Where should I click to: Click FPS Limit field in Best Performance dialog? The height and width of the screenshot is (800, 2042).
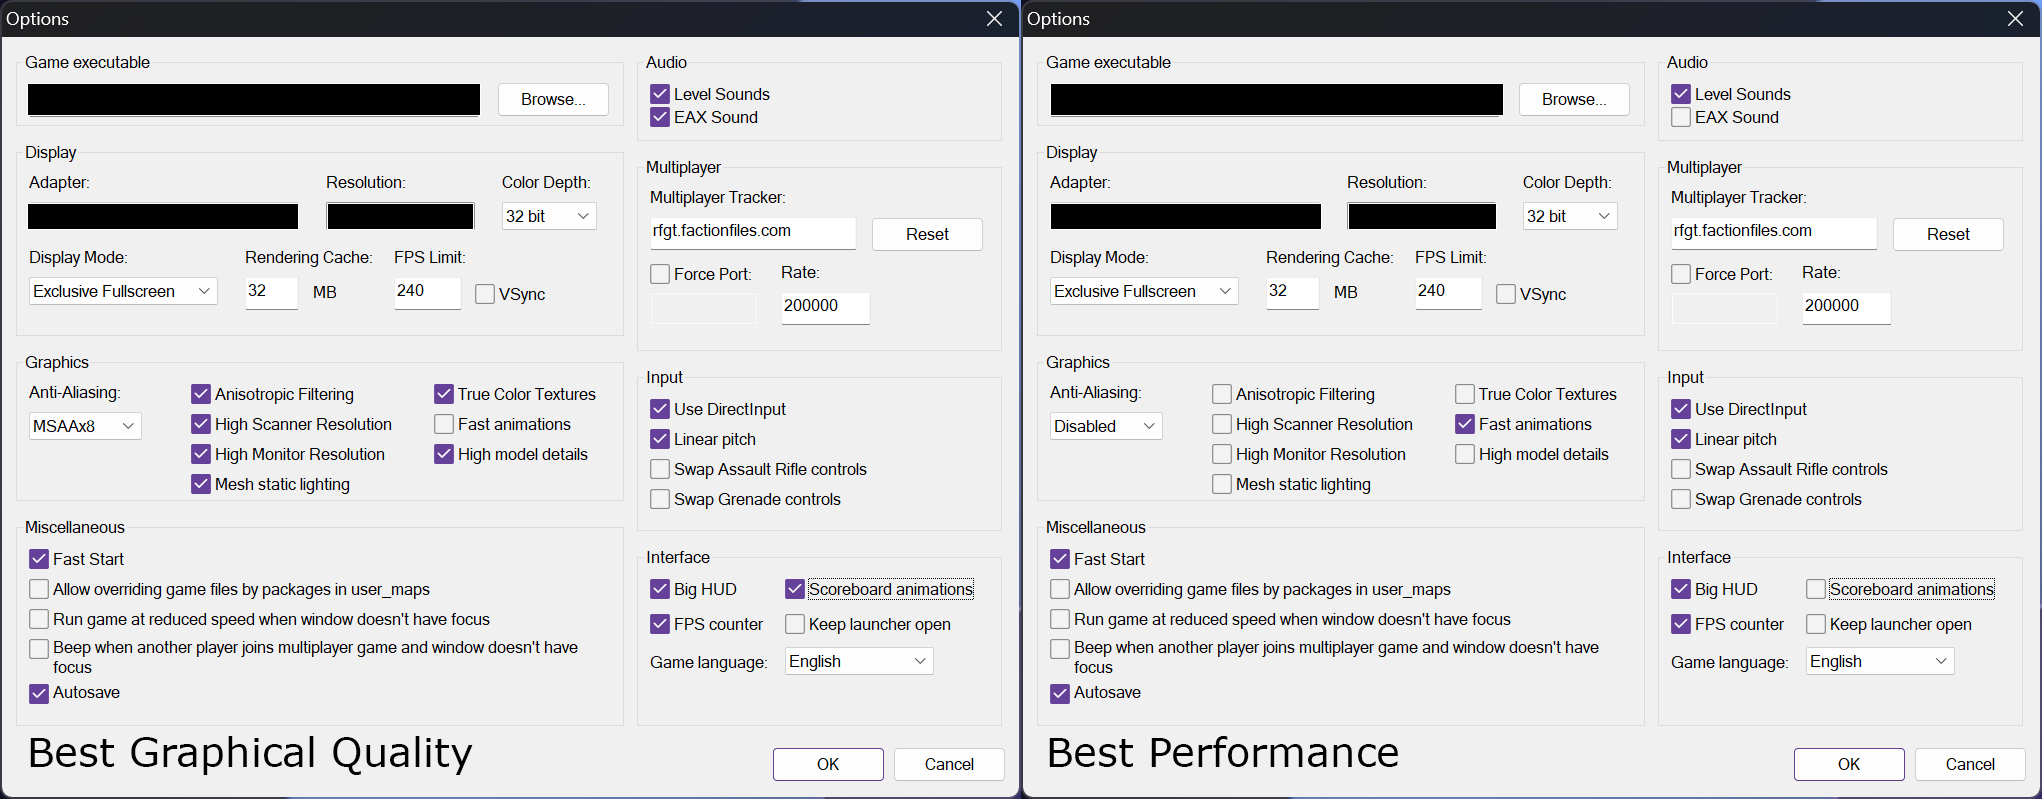click(x=1447, y=291)
